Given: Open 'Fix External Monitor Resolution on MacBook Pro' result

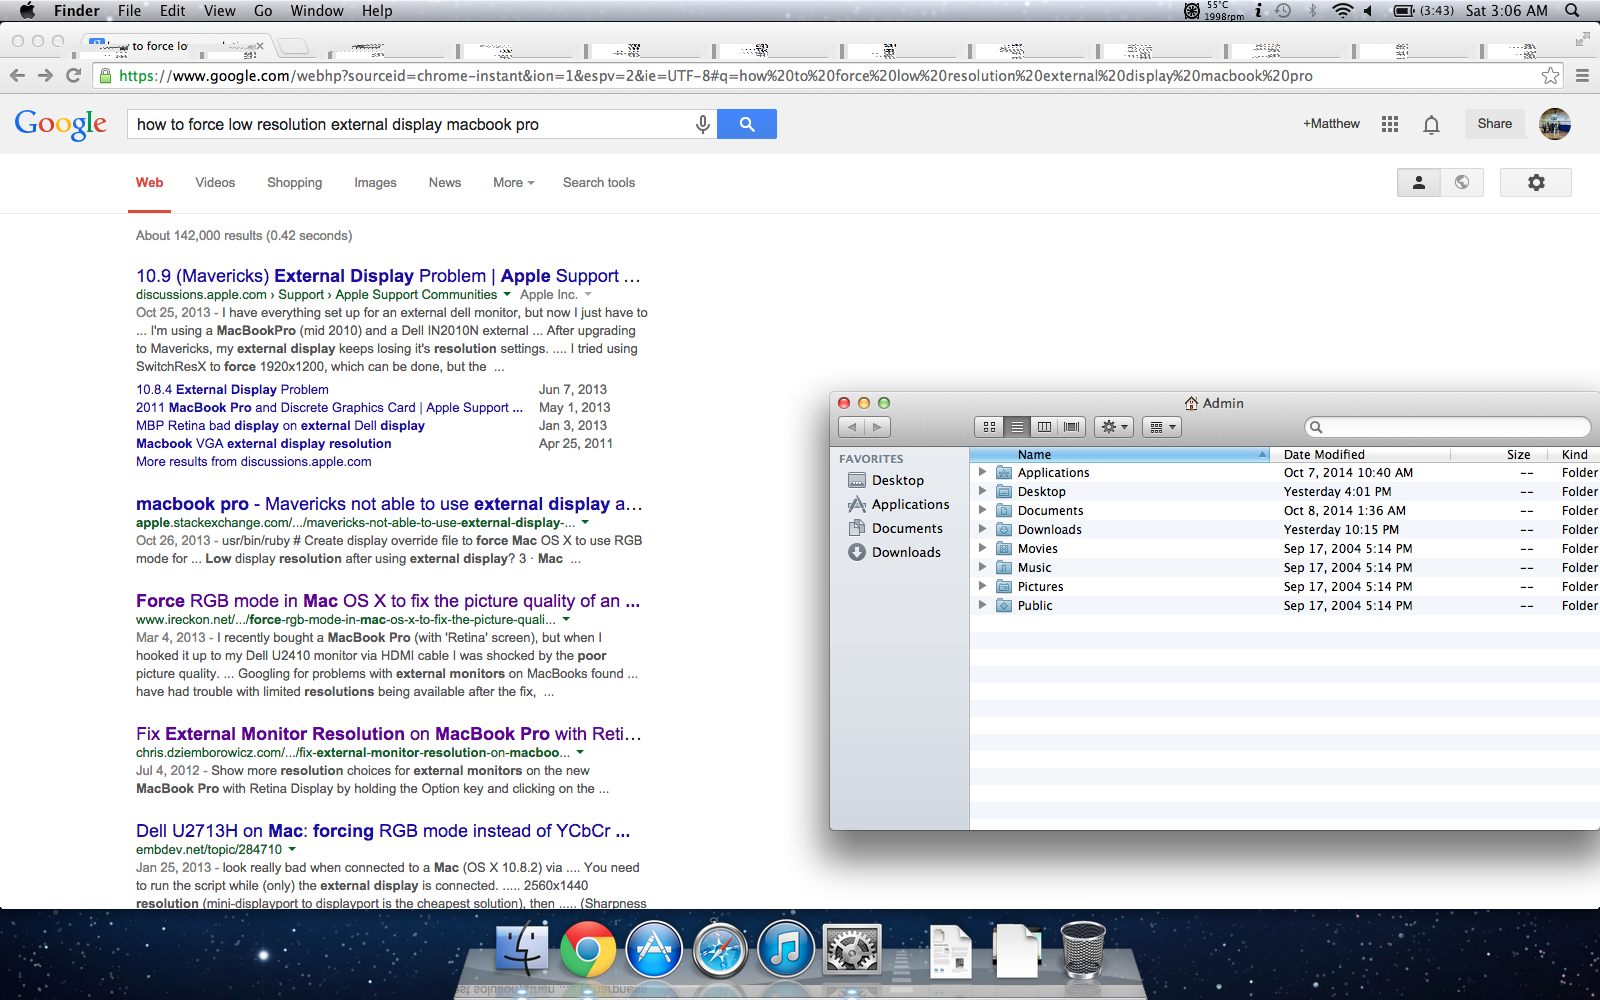Looking at the screenshot, I should [389, 734].
